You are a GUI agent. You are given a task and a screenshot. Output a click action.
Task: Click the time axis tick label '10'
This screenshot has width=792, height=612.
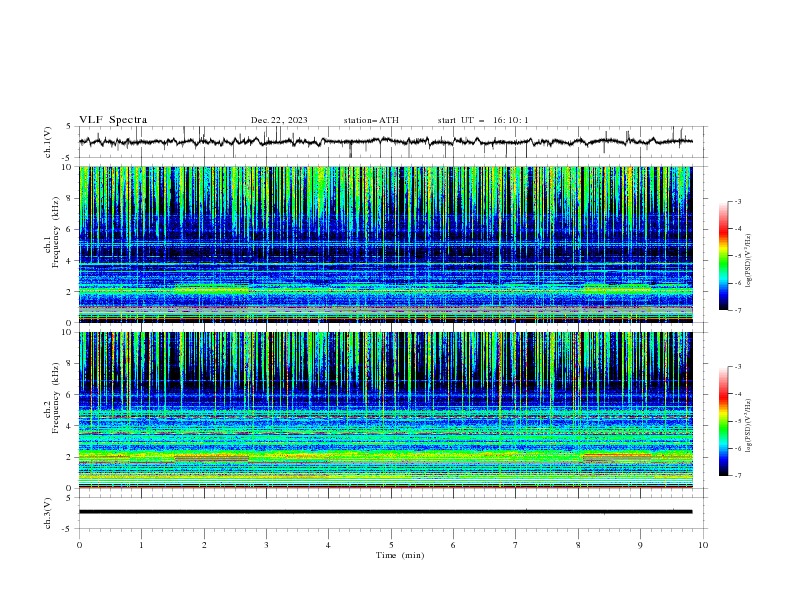pyautogui.click(x=703, y=545)
